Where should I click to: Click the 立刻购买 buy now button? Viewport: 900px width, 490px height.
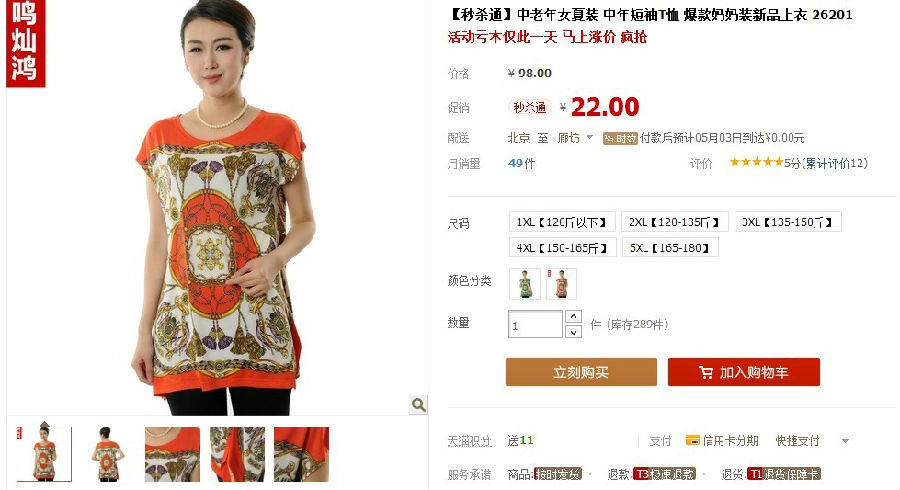coord(581,372)
